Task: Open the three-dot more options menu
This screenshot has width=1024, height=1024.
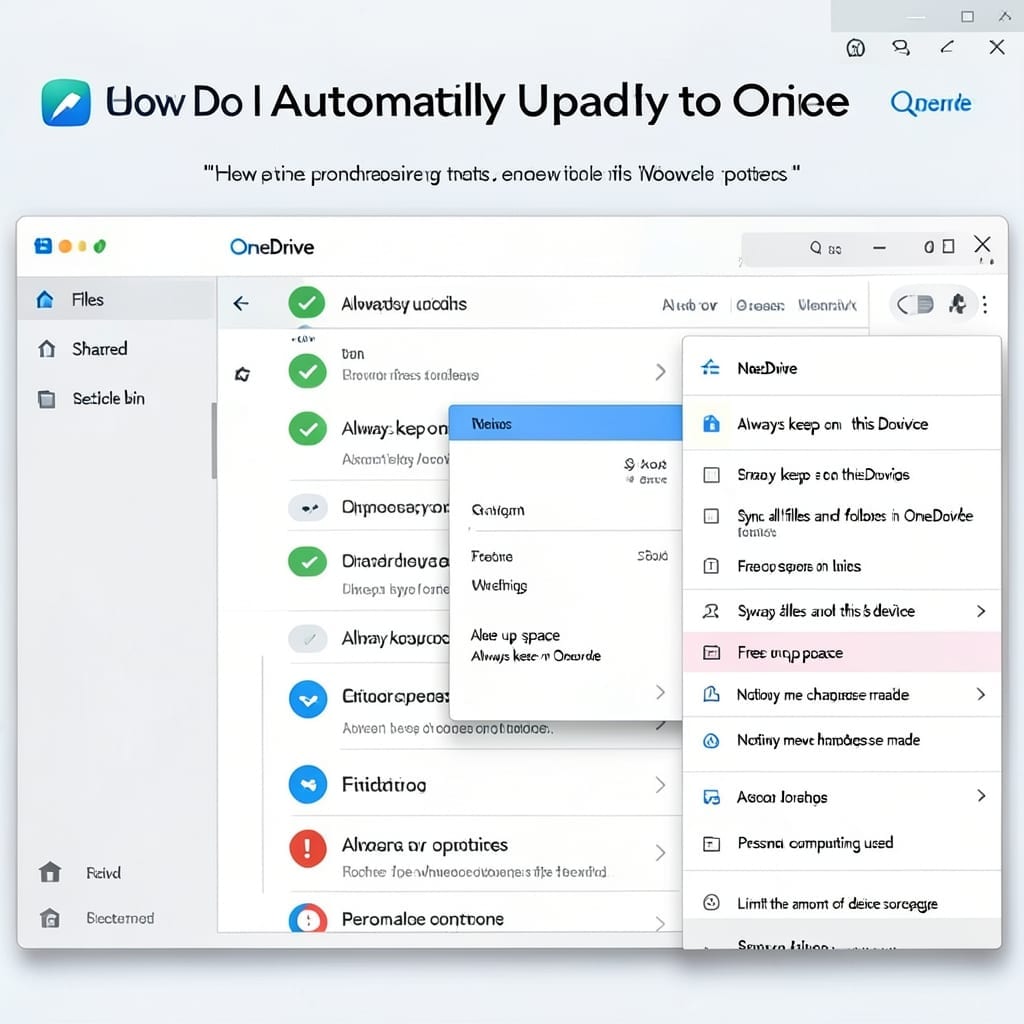Action: pyautogui.click(x=985, y=304)
